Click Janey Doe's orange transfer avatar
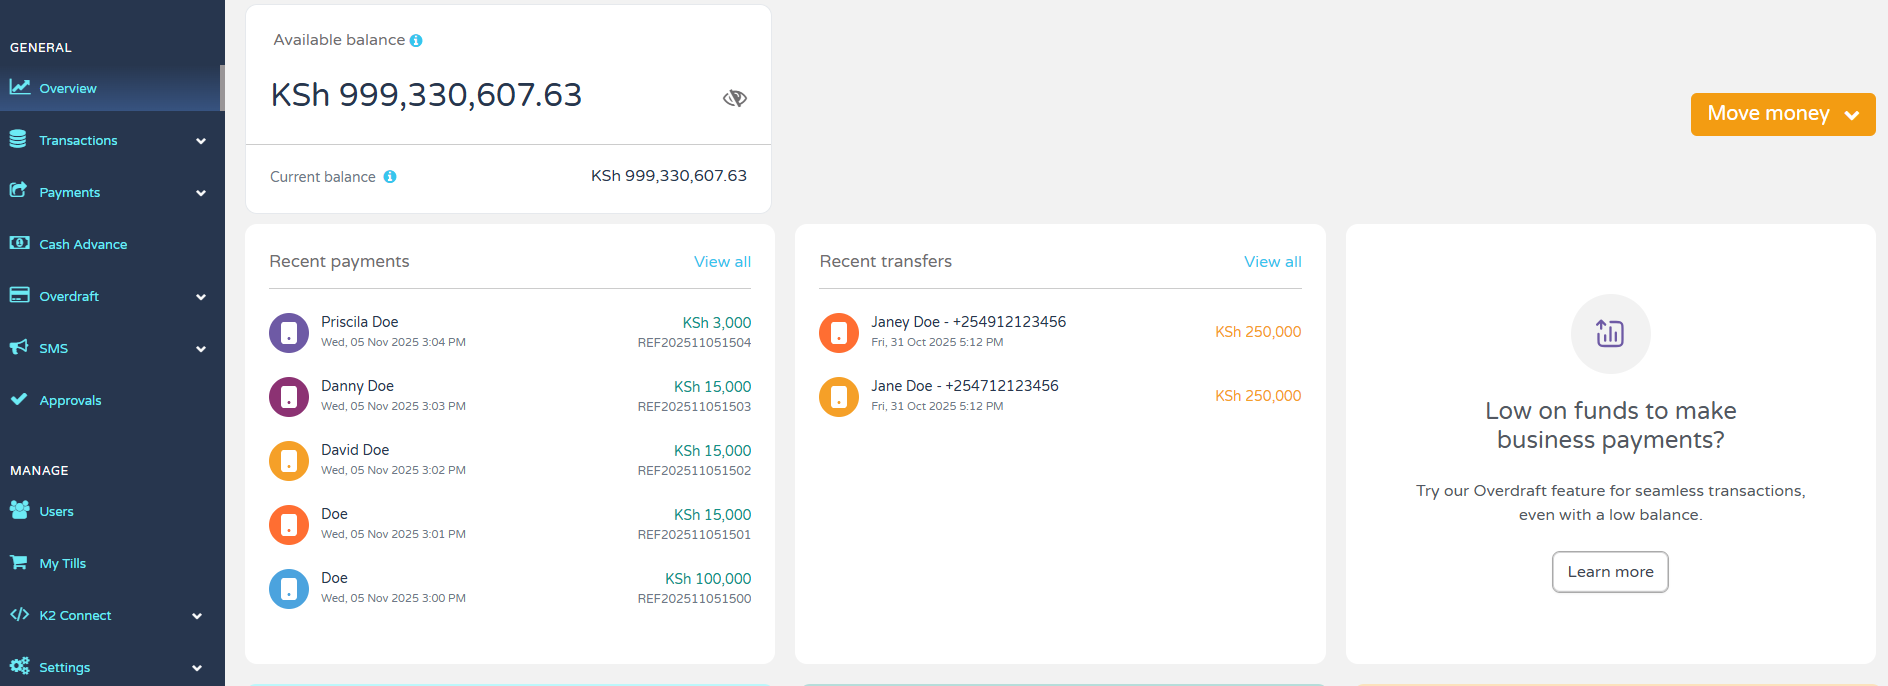The width and height of the screenshot is (1888, 686). pyautogui.click(x=839, y=333)
